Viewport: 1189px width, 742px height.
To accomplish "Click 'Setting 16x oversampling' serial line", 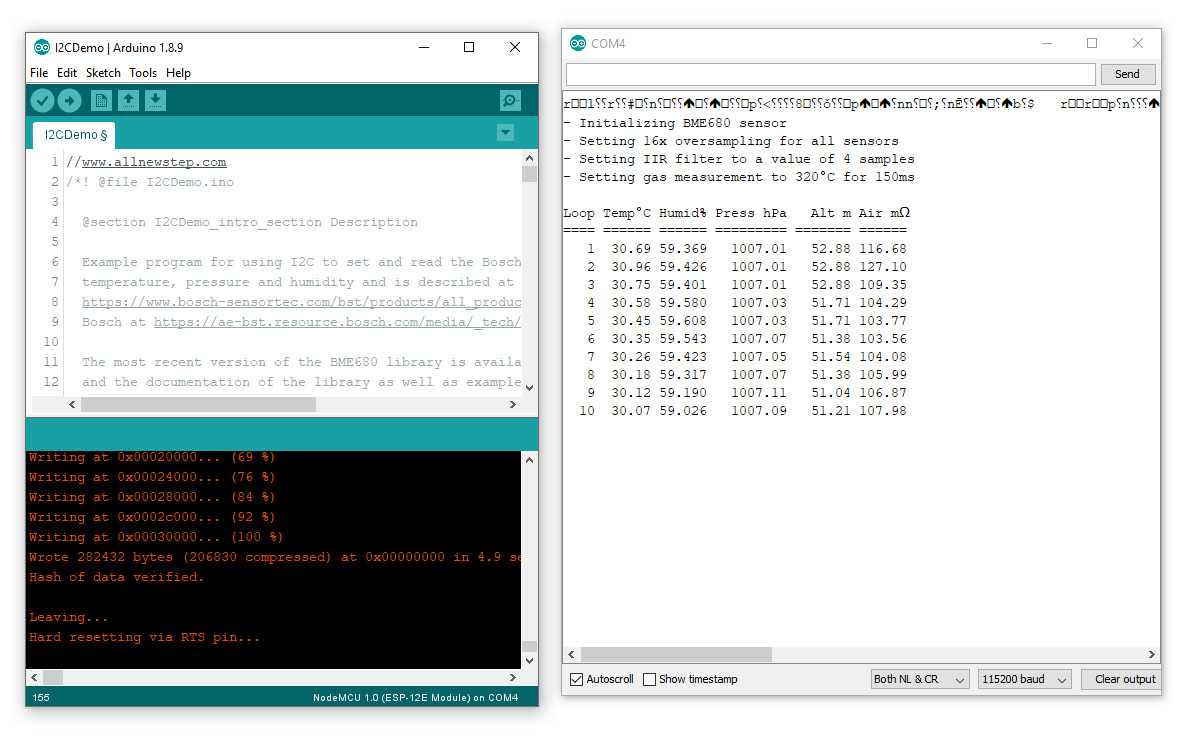I will 731,141.
